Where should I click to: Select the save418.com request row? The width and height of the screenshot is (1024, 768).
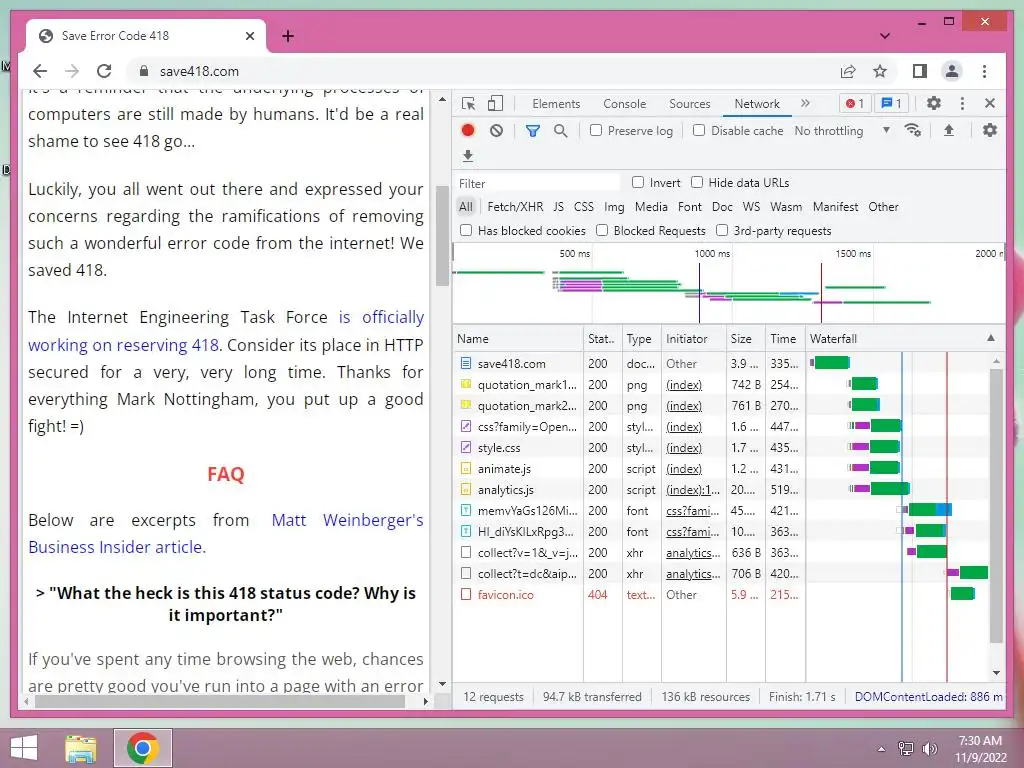tap(720, 363)
